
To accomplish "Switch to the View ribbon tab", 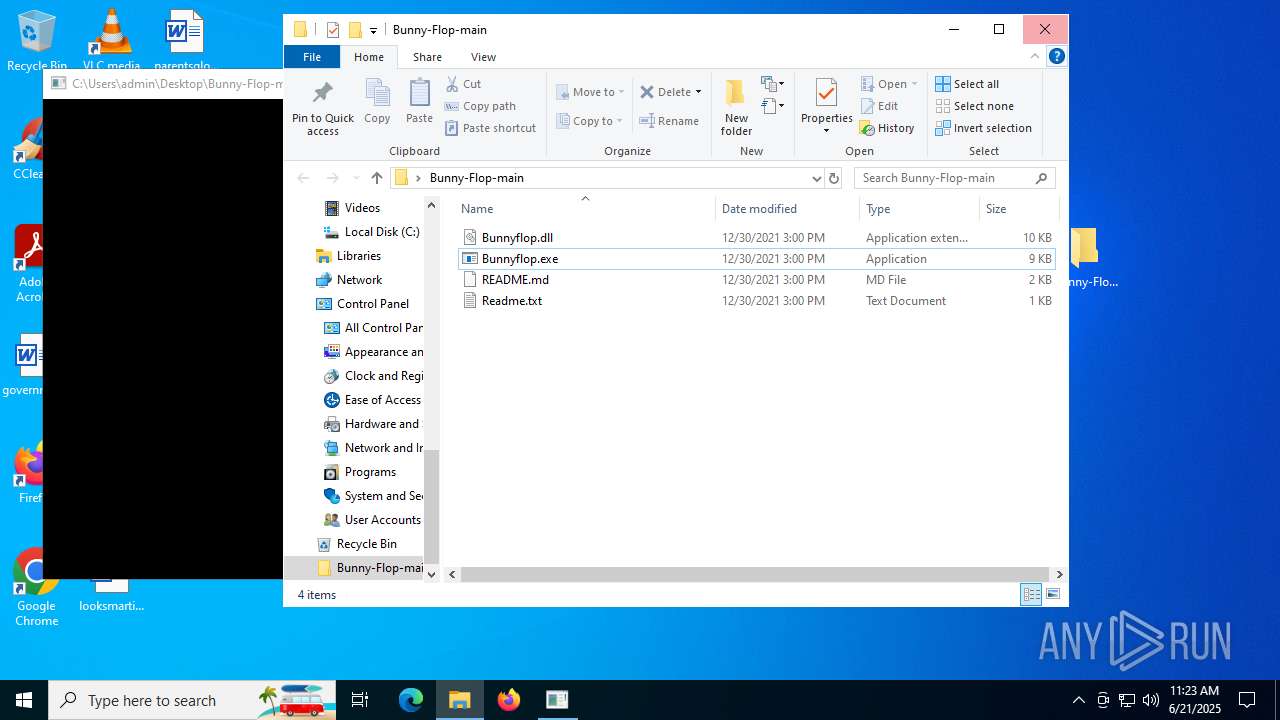I will [483, 57].
